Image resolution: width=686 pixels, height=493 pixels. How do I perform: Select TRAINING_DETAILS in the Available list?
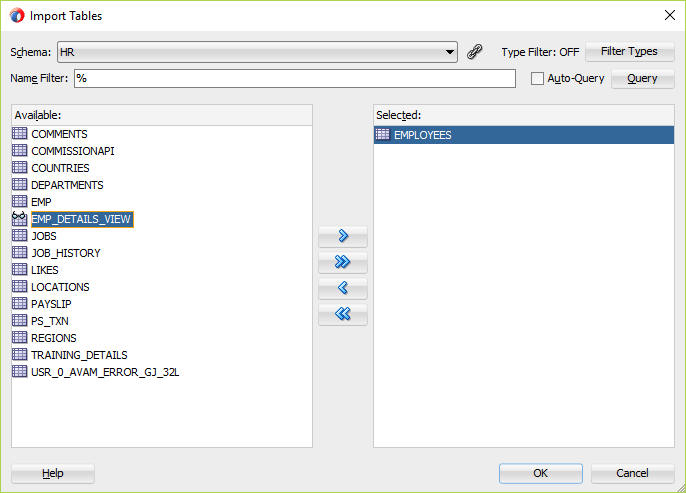pos(79,355)
